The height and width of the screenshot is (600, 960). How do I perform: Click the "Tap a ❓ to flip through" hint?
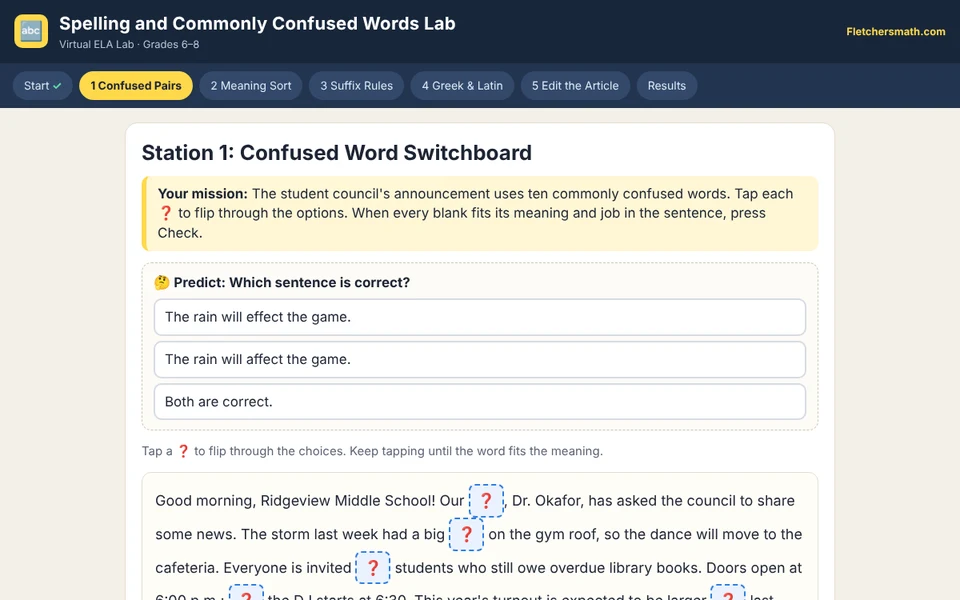372,451
